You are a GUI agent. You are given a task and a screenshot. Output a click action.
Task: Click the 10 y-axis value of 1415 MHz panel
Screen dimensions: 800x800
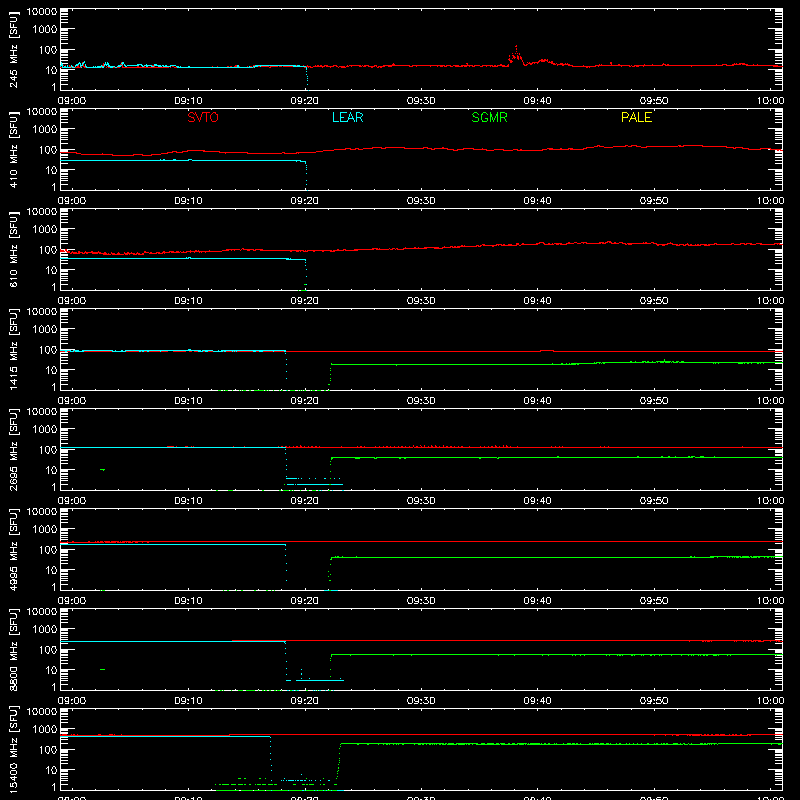[52, 370]
